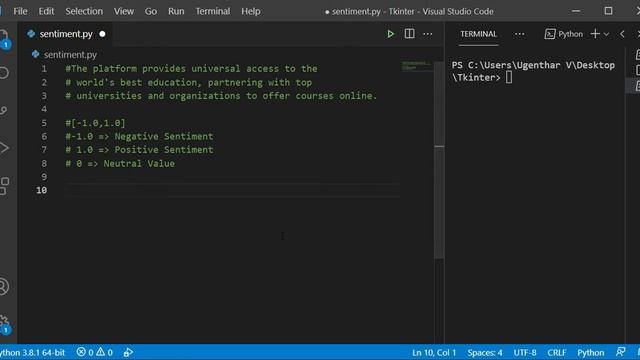Click the panel left chevron arrow
This screenshot has height=360, width=640.
622,34
